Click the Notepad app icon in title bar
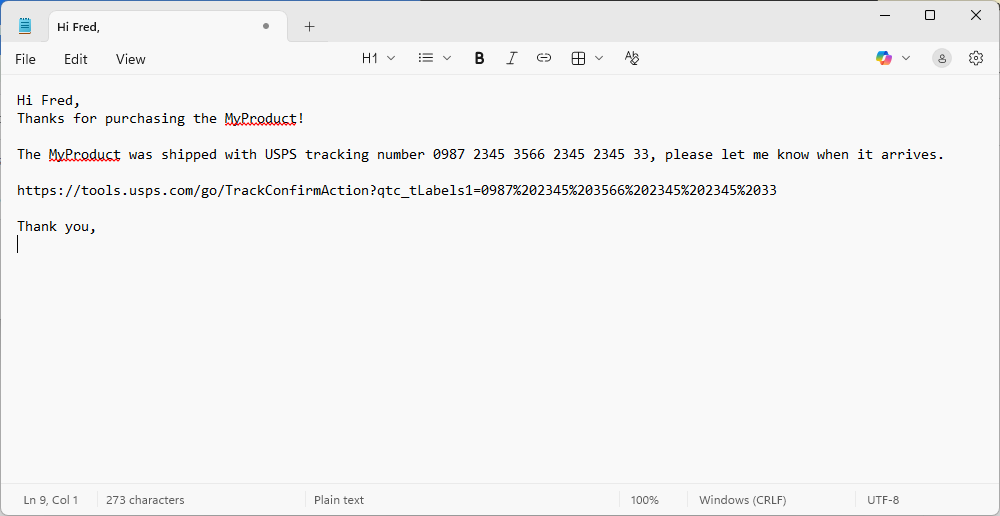Screen dimensions: 1000x516 coord(25,26)
